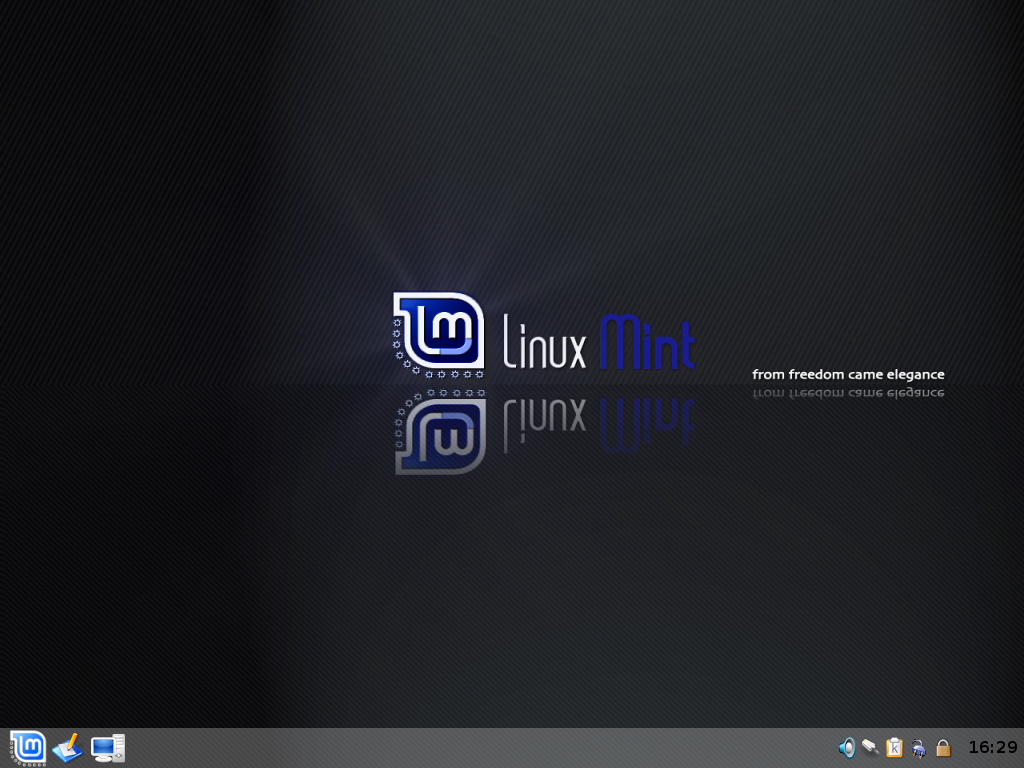This screenshot has height=768, width=1024.
Task: Open the Klipper clipboard tray icon
Action: (894, 747)
